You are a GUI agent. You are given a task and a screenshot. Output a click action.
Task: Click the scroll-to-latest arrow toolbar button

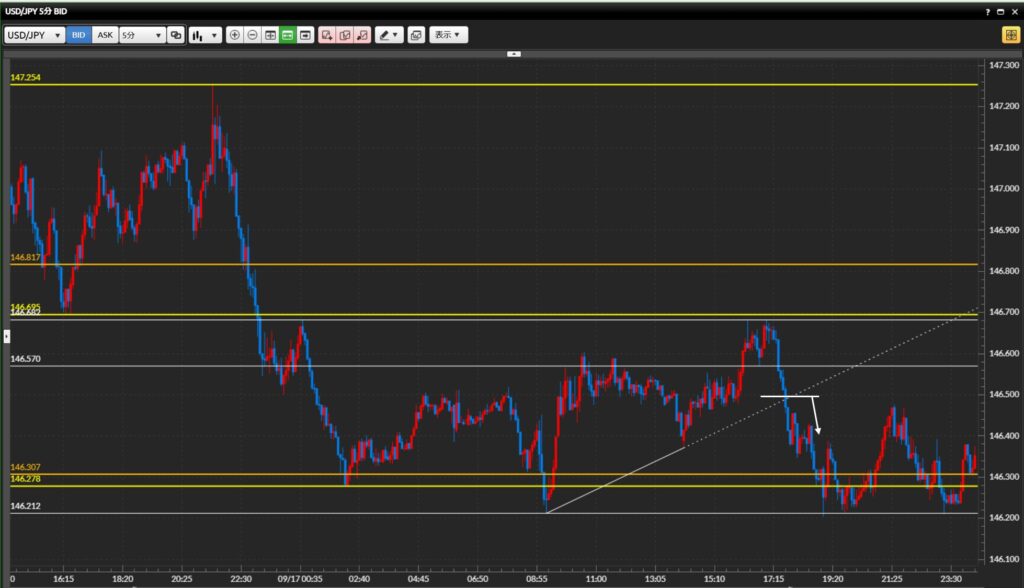point(304,35)
